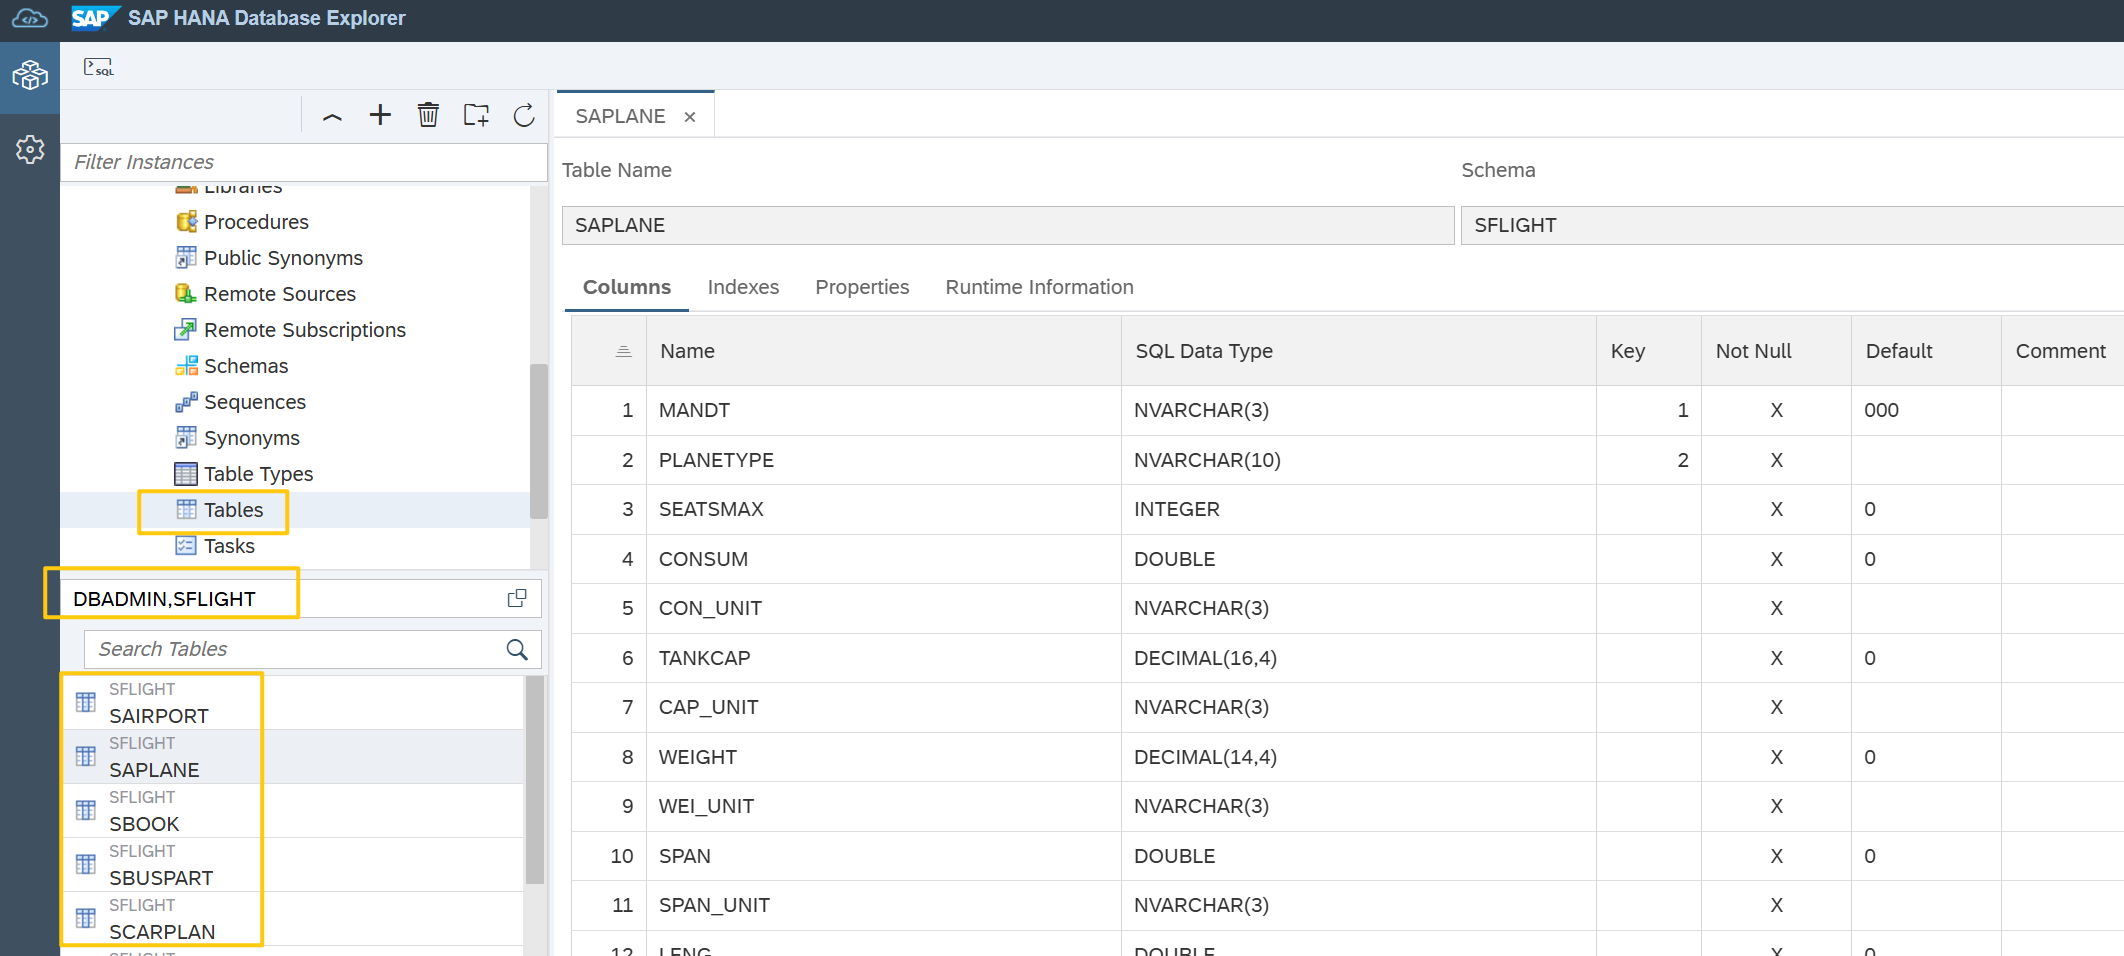The image size is (2124, 956).
Task: Close the SAPLANE tab
Action: [690, 117]
